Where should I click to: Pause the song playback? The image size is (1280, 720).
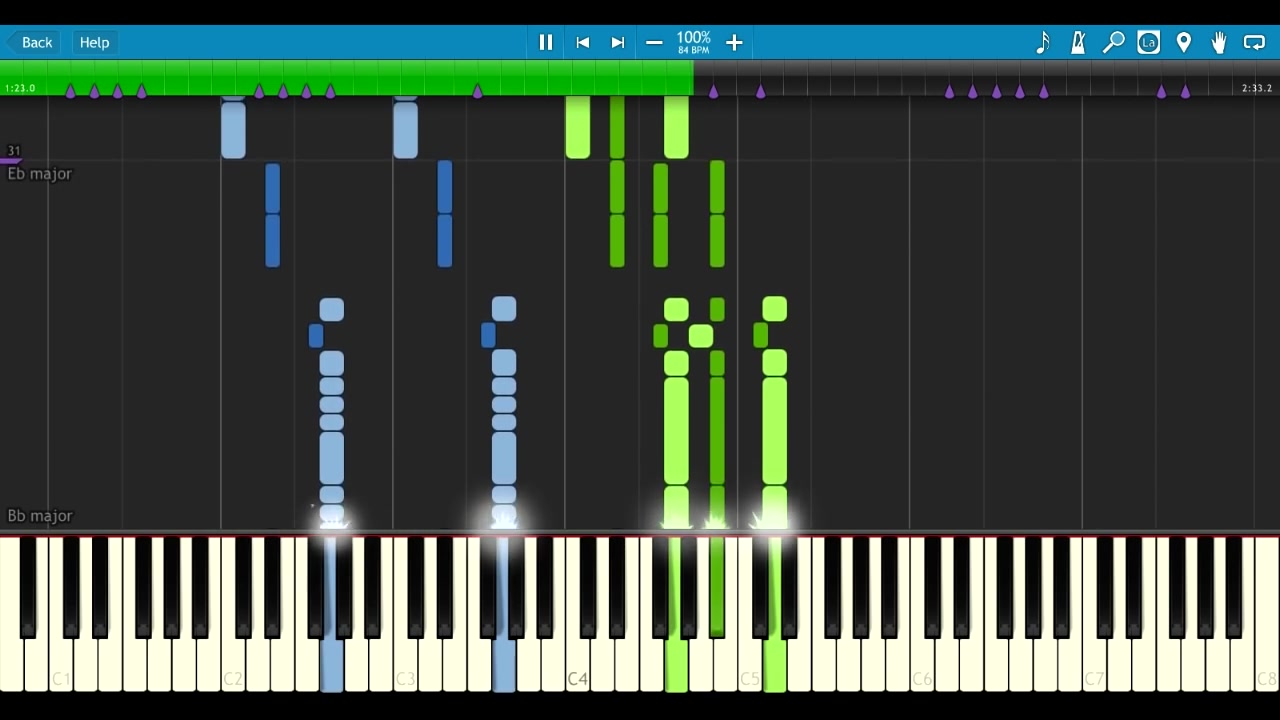tap(546, 42)
